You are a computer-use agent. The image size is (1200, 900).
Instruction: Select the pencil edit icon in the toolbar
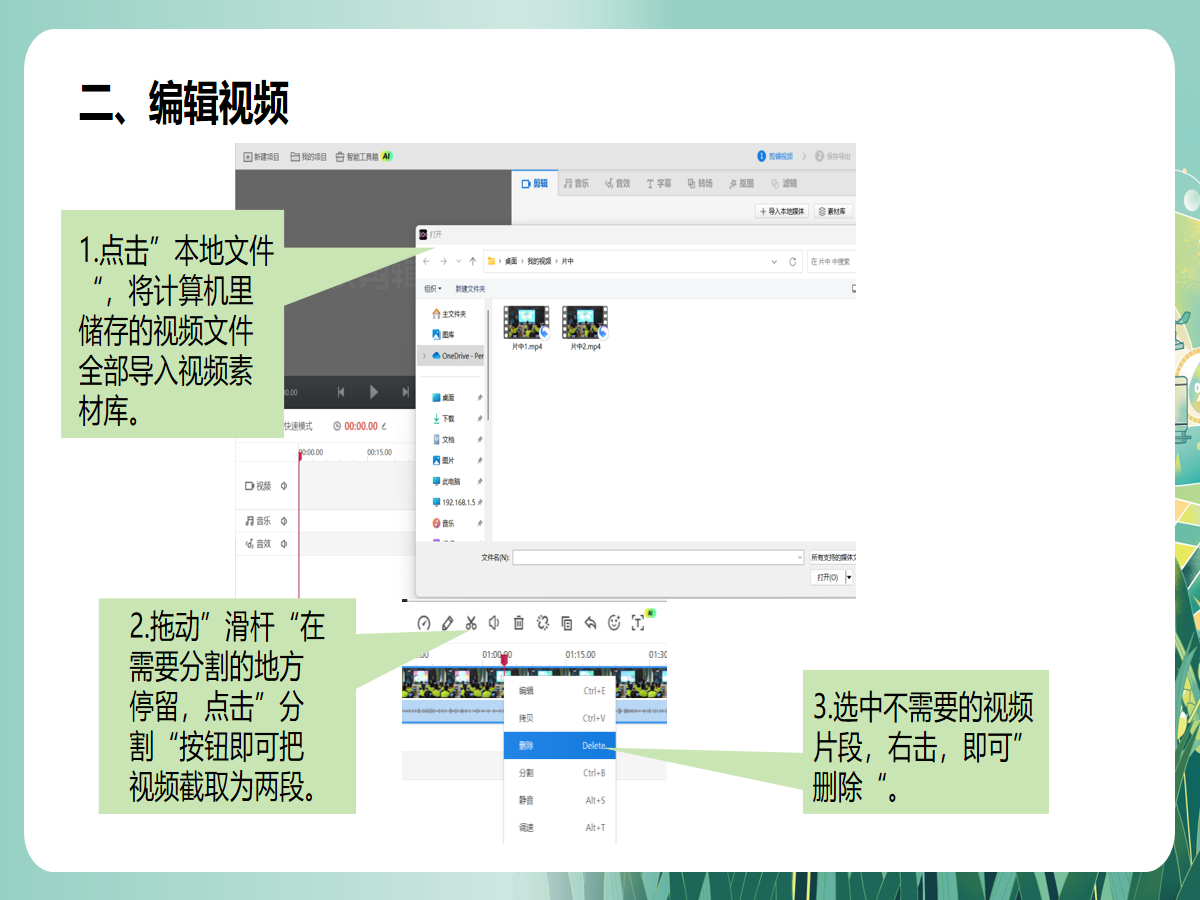pyautogui.click(x=447, y=623)
